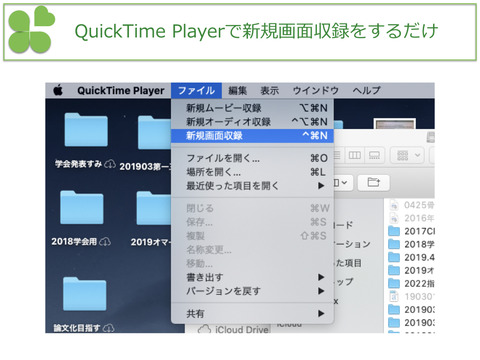Choose ファイルを開く… menu entry
The width and height of the screenshot is (480, 360).
pyautogui.click(x=252, y=158)
